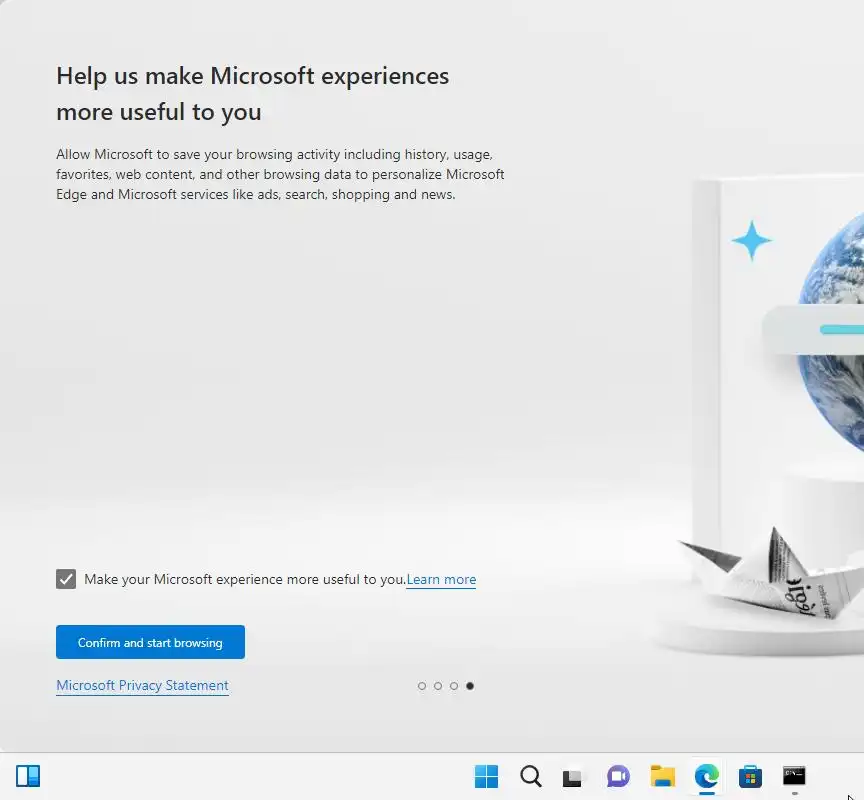Open Microsoft Privacy Statement link
The height and width of the screenshot is (800, 864).
pyautogui.click(x=142, y=685)
